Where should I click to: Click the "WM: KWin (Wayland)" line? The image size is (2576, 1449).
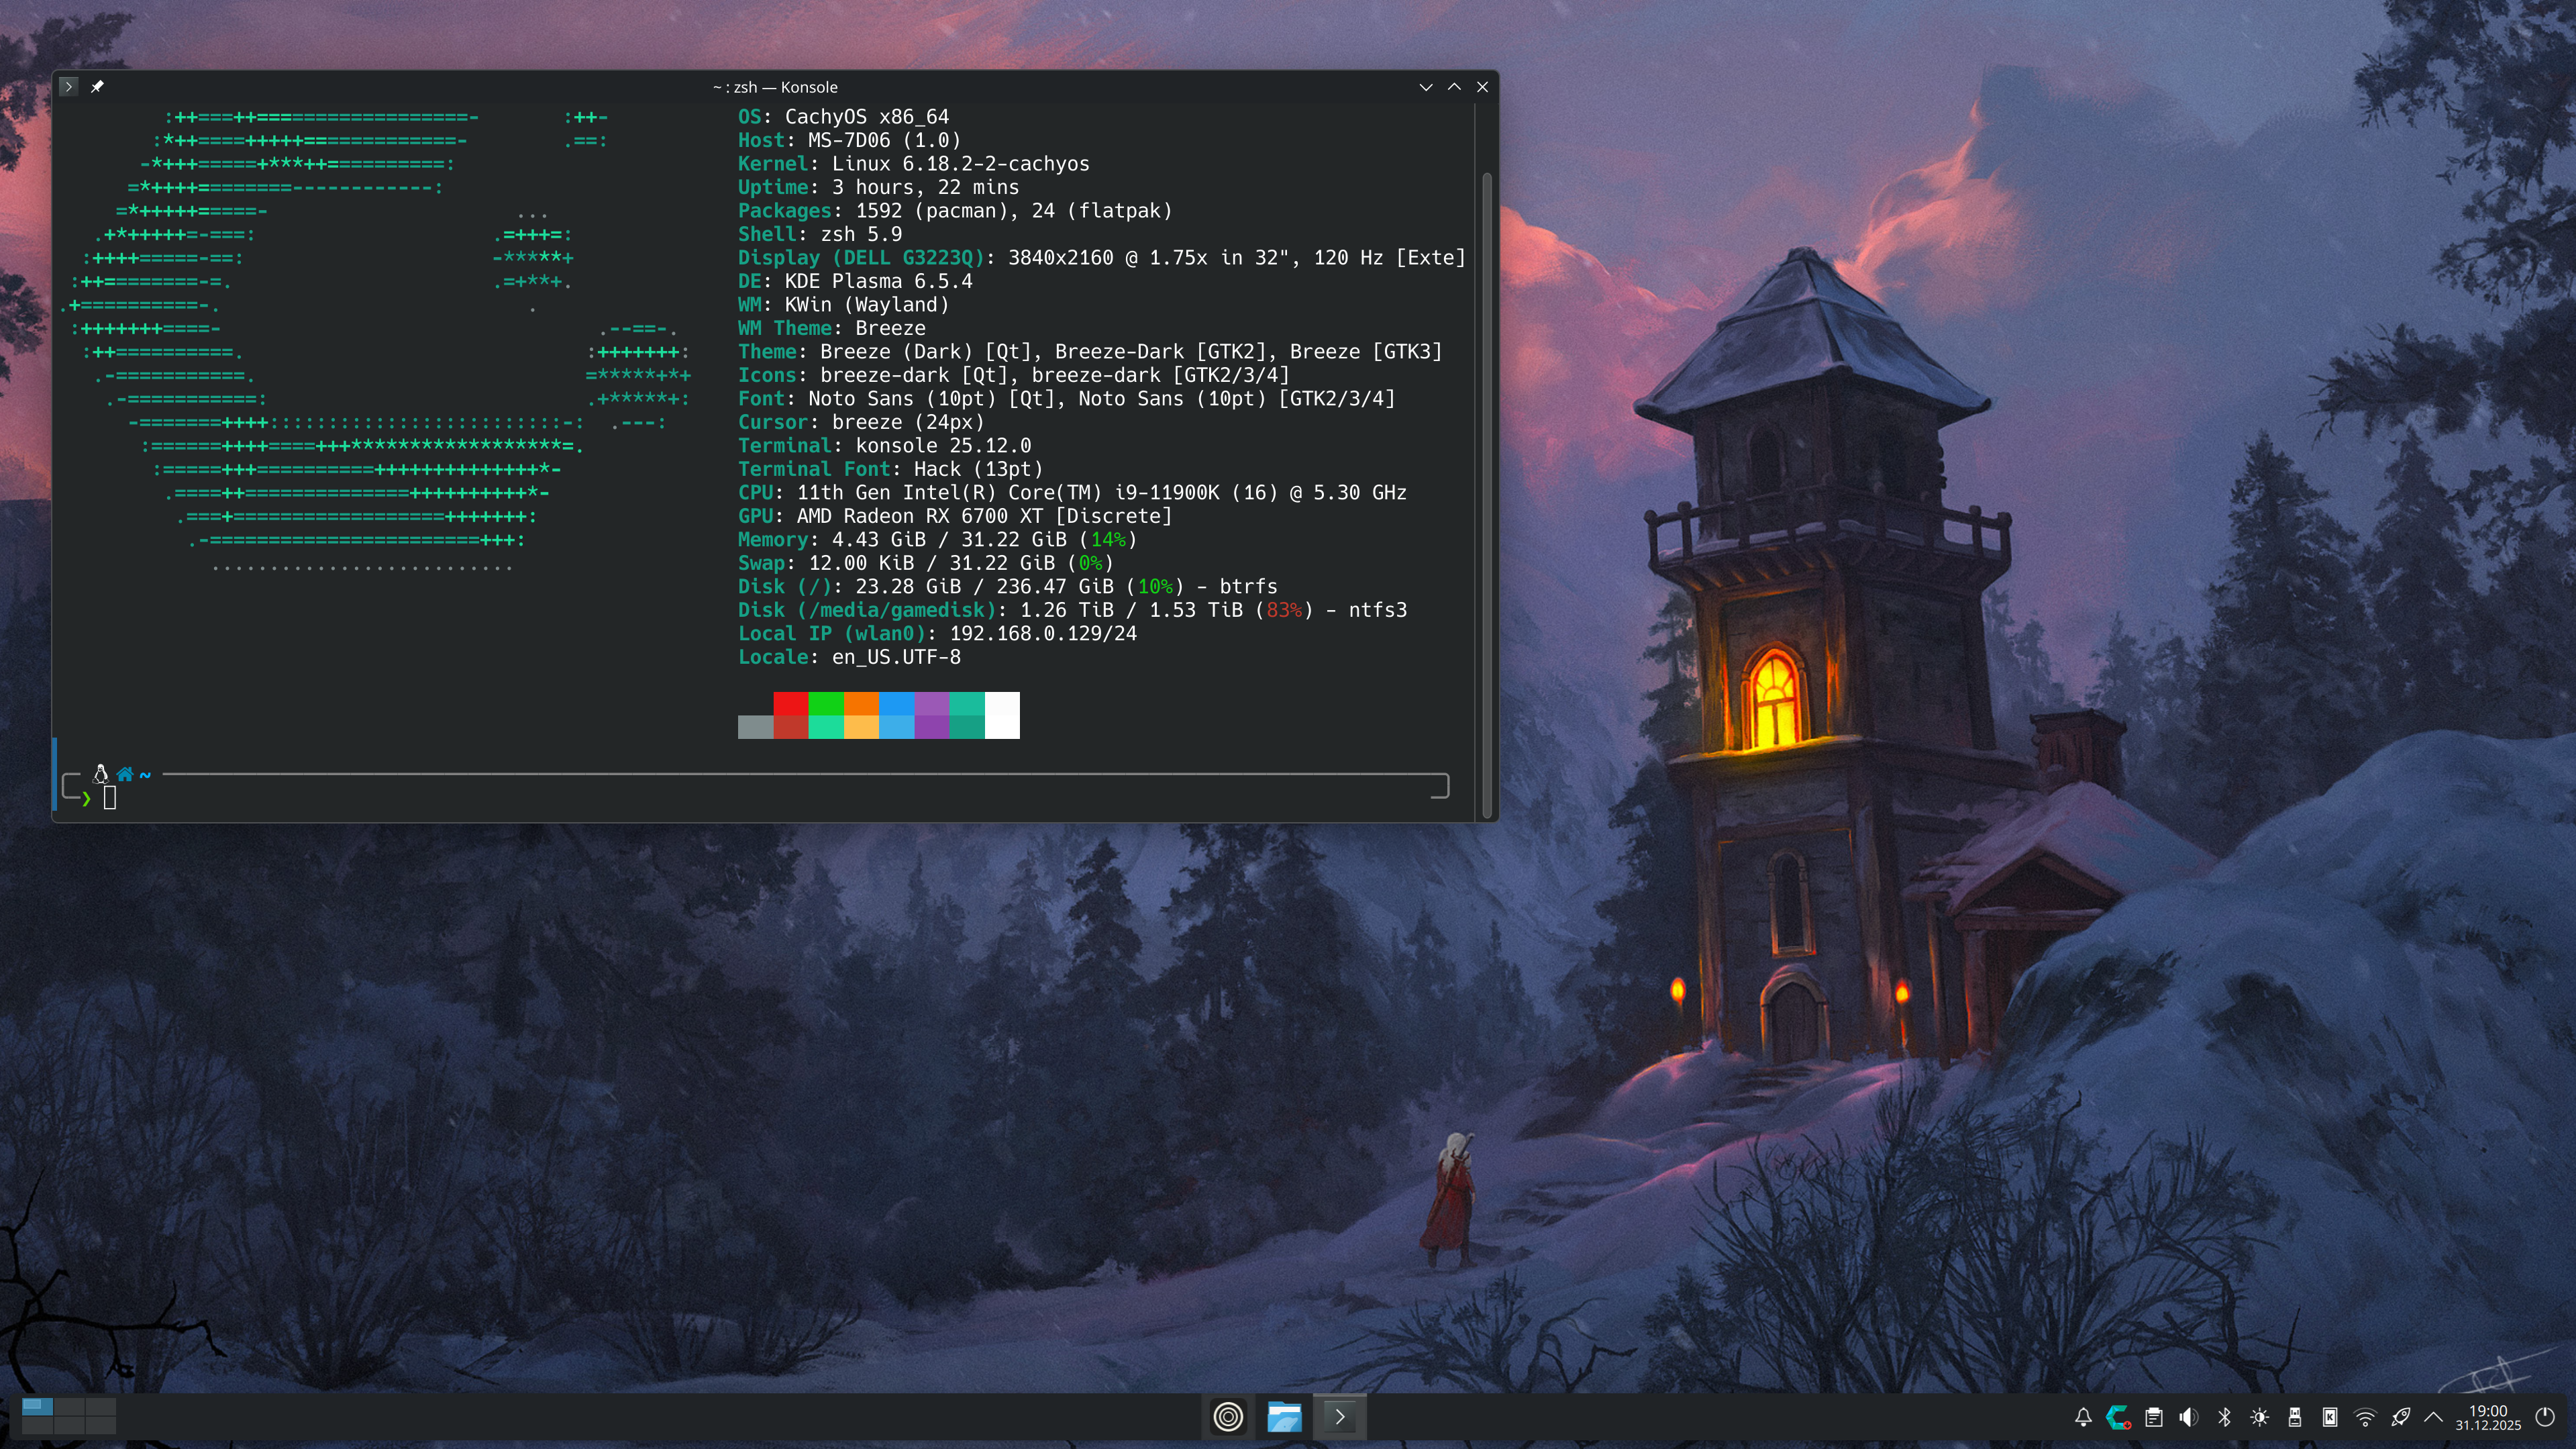pyautogui.click(x=844, y=305)
